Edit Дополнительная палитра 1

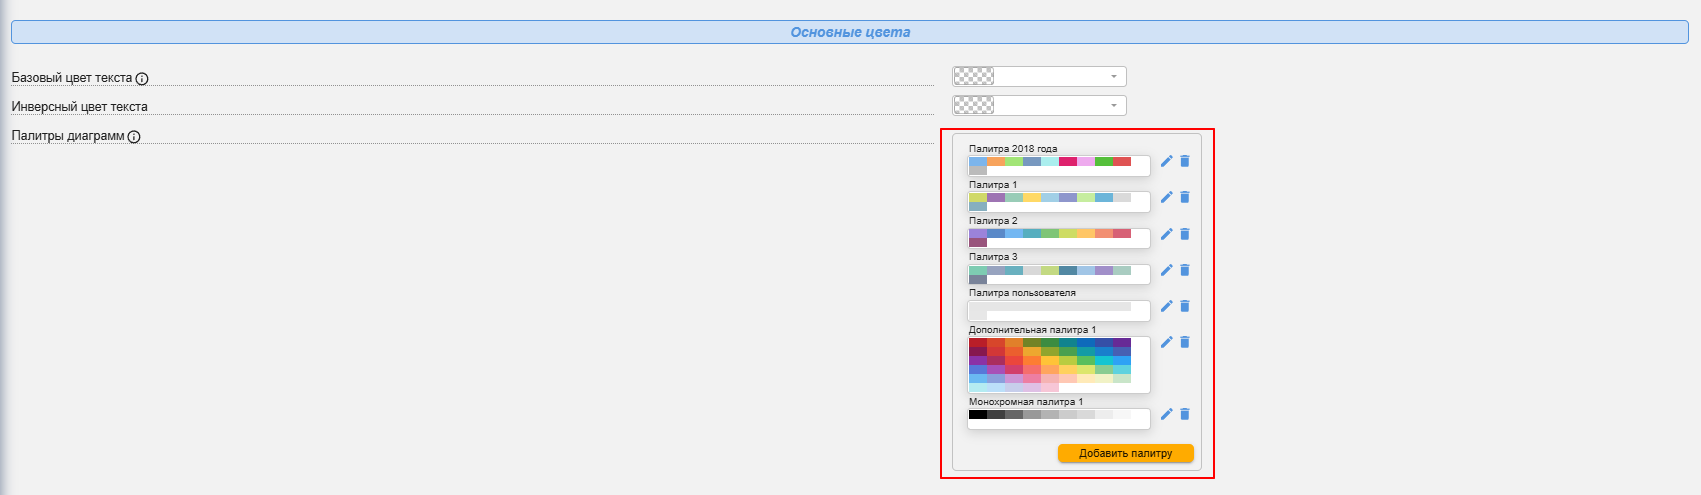pos(1166,342)
